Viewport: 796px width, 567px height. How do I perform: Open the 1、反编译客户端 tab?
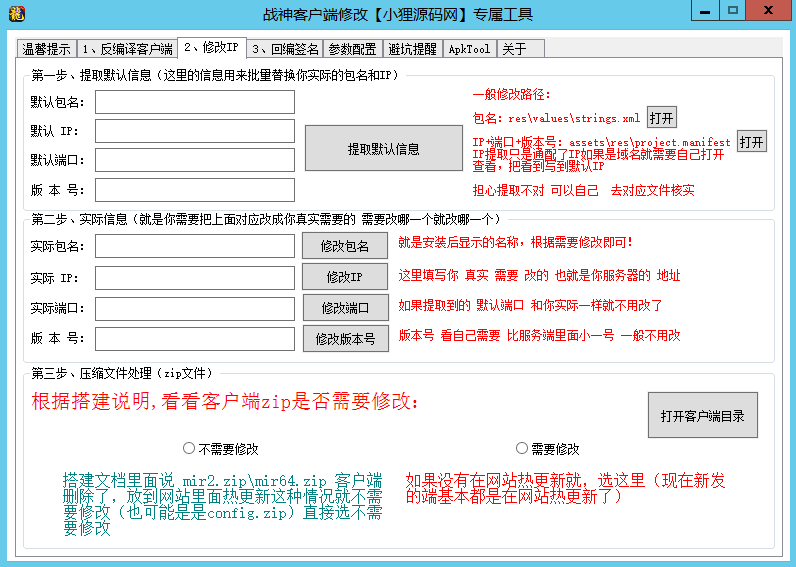[127, 49]
